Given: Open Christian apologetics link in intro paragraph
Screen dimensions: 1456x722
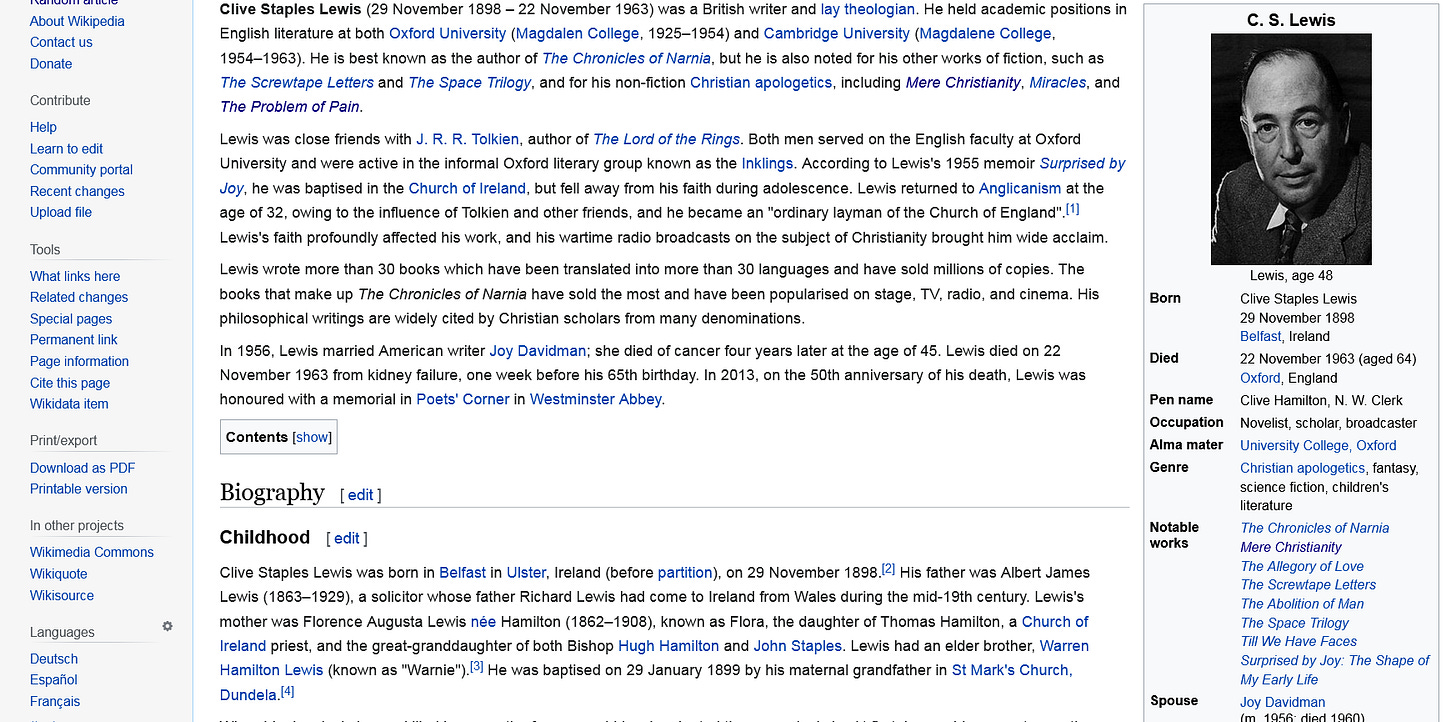Looking at the screenshot, I should [x=761, y=82].
